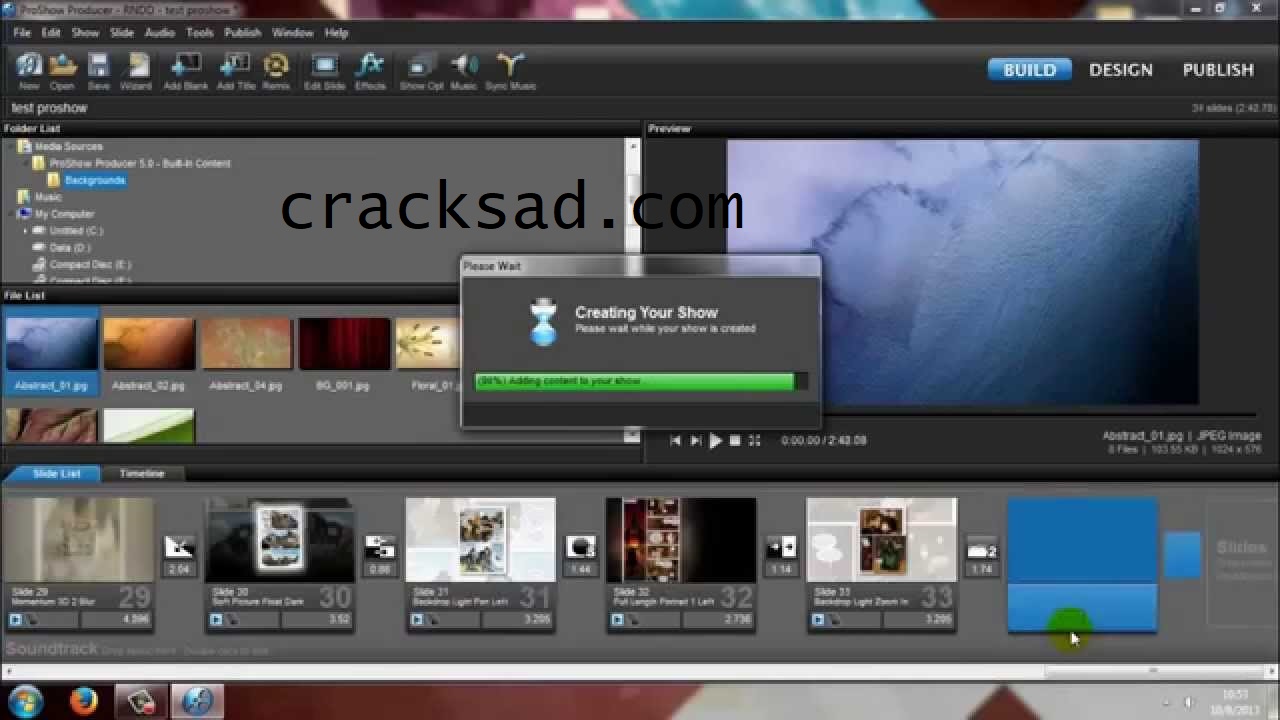
Task: Open the Effects (fx) tool
Action: click(370, 70)
